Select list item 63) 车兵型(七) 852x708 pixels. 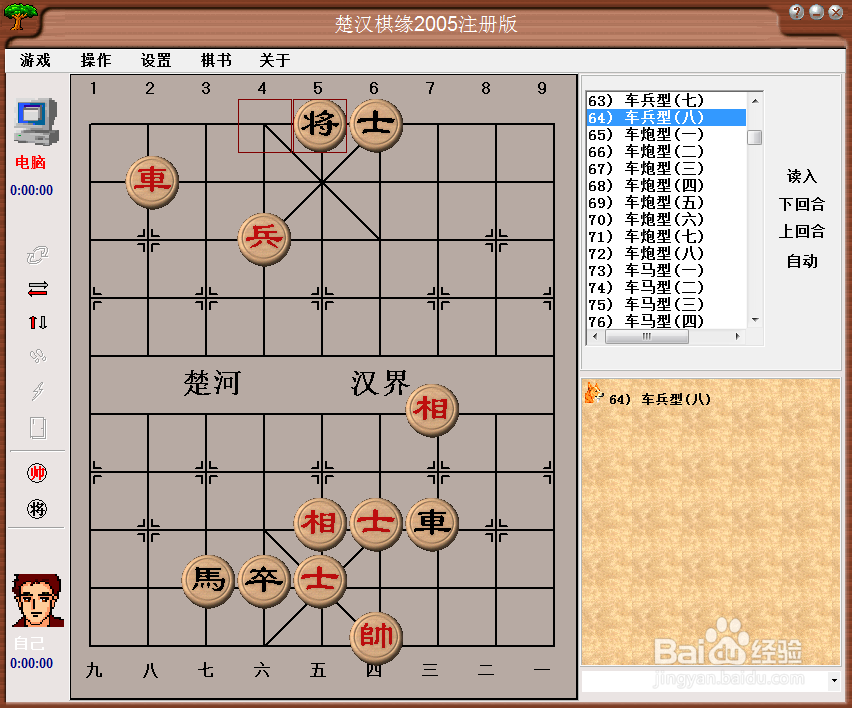pos(667,101)
